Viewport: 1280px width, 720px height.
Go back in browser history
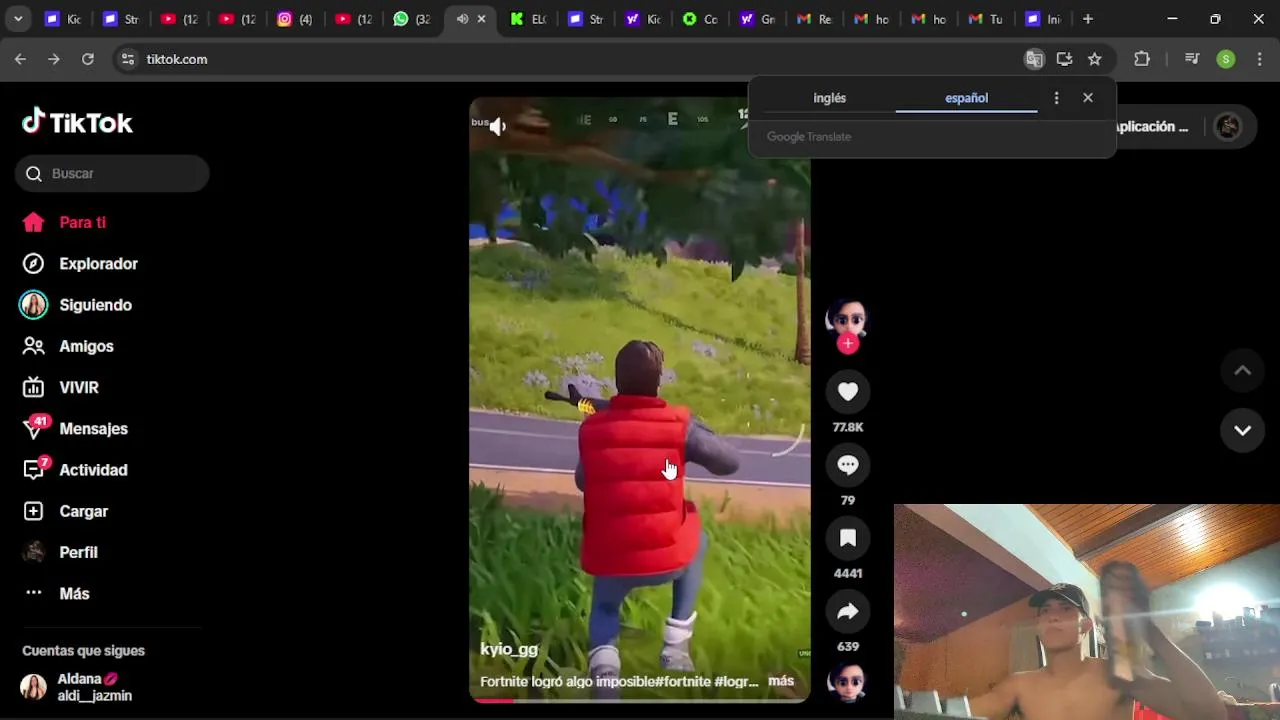point(20,59)
